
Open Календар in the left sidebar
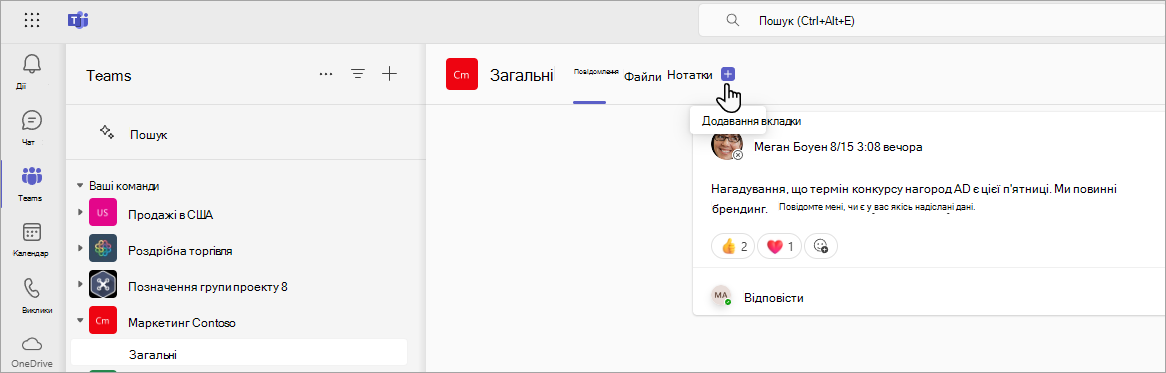(32, 232)
